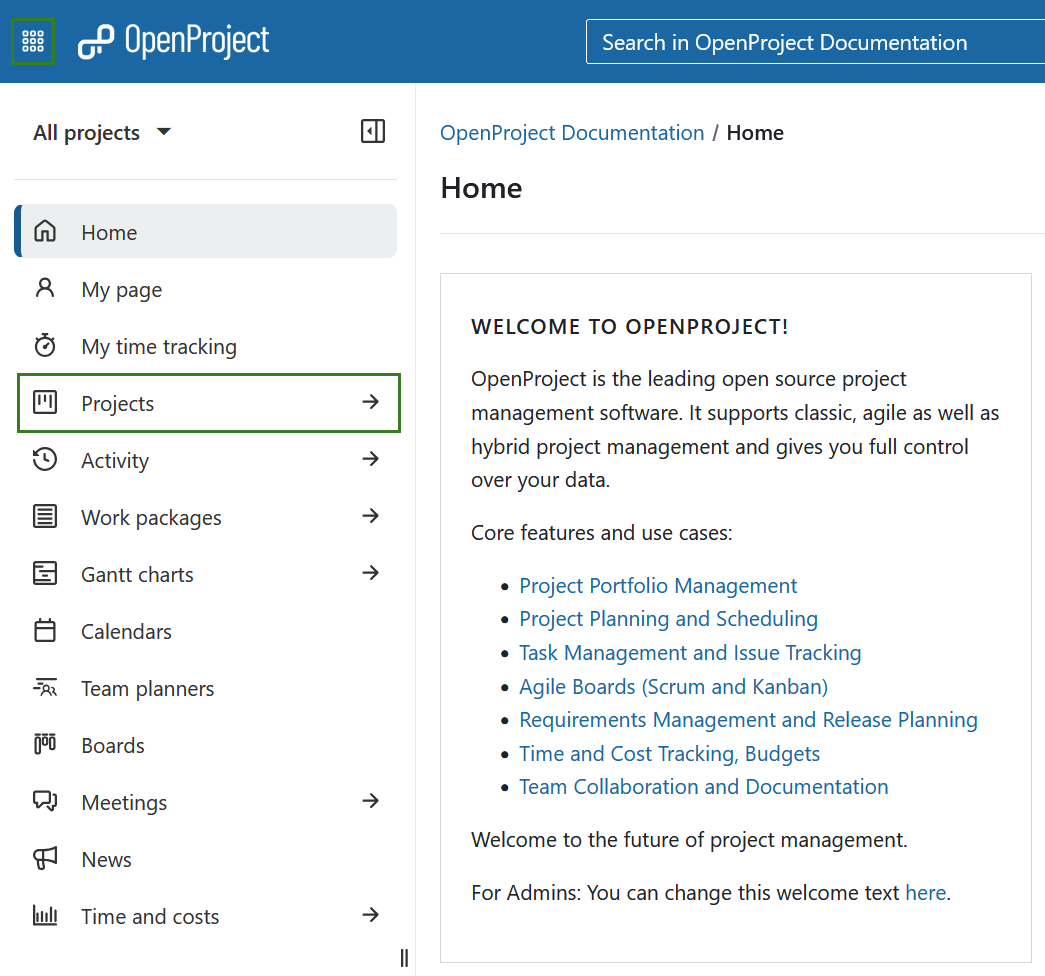The image size is (1045, 976).
Task: Click the OpenProject logo
Action: point(172,41)
